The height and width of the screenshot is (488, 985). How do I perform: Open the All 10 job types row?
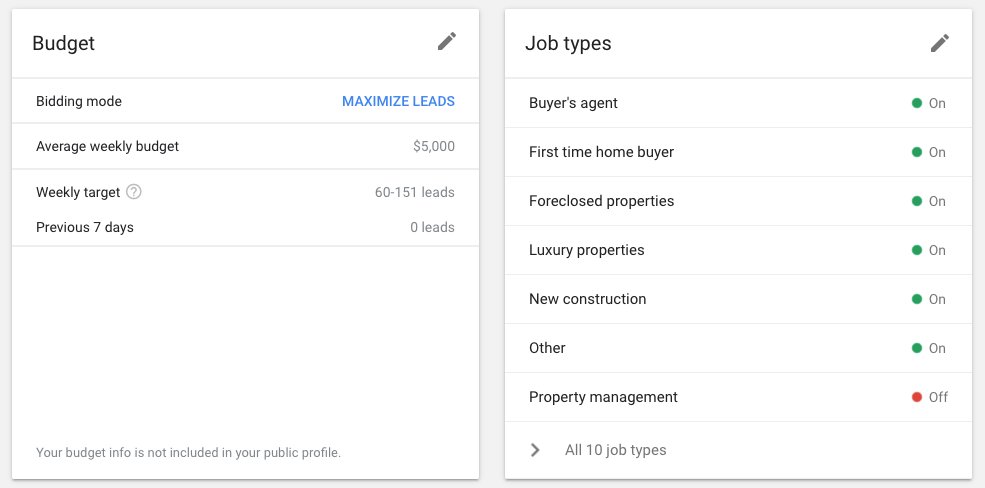[x=616, y=450]
